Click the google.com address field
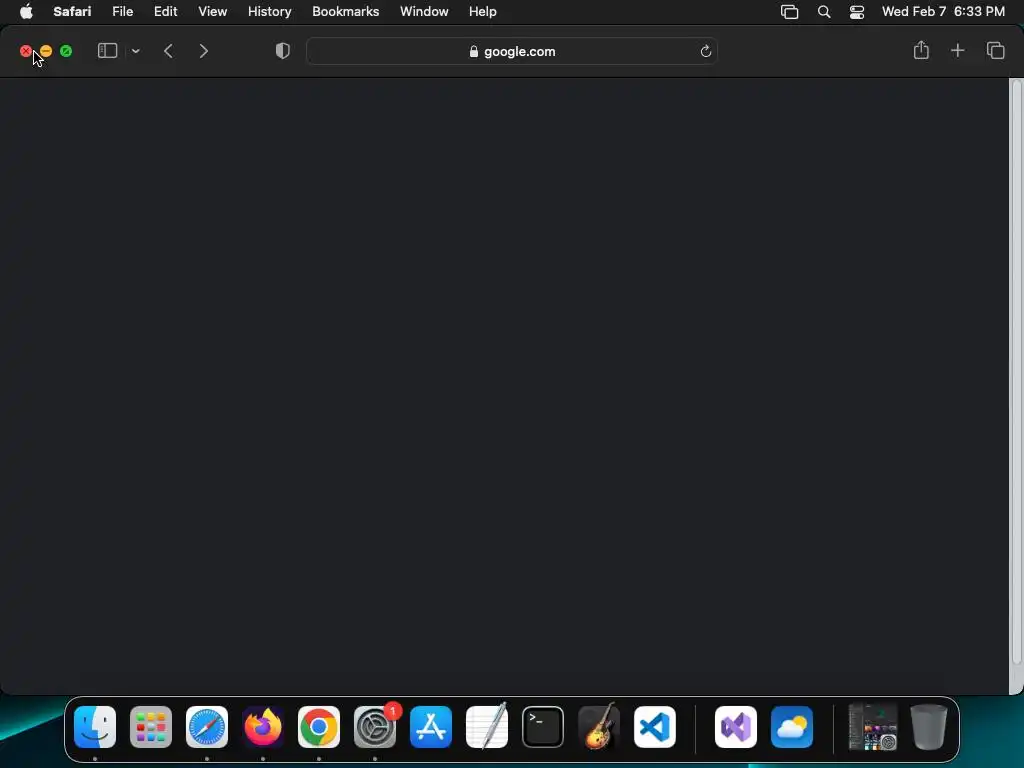Viewport: 1024px width, 768px height. (512, 51)
